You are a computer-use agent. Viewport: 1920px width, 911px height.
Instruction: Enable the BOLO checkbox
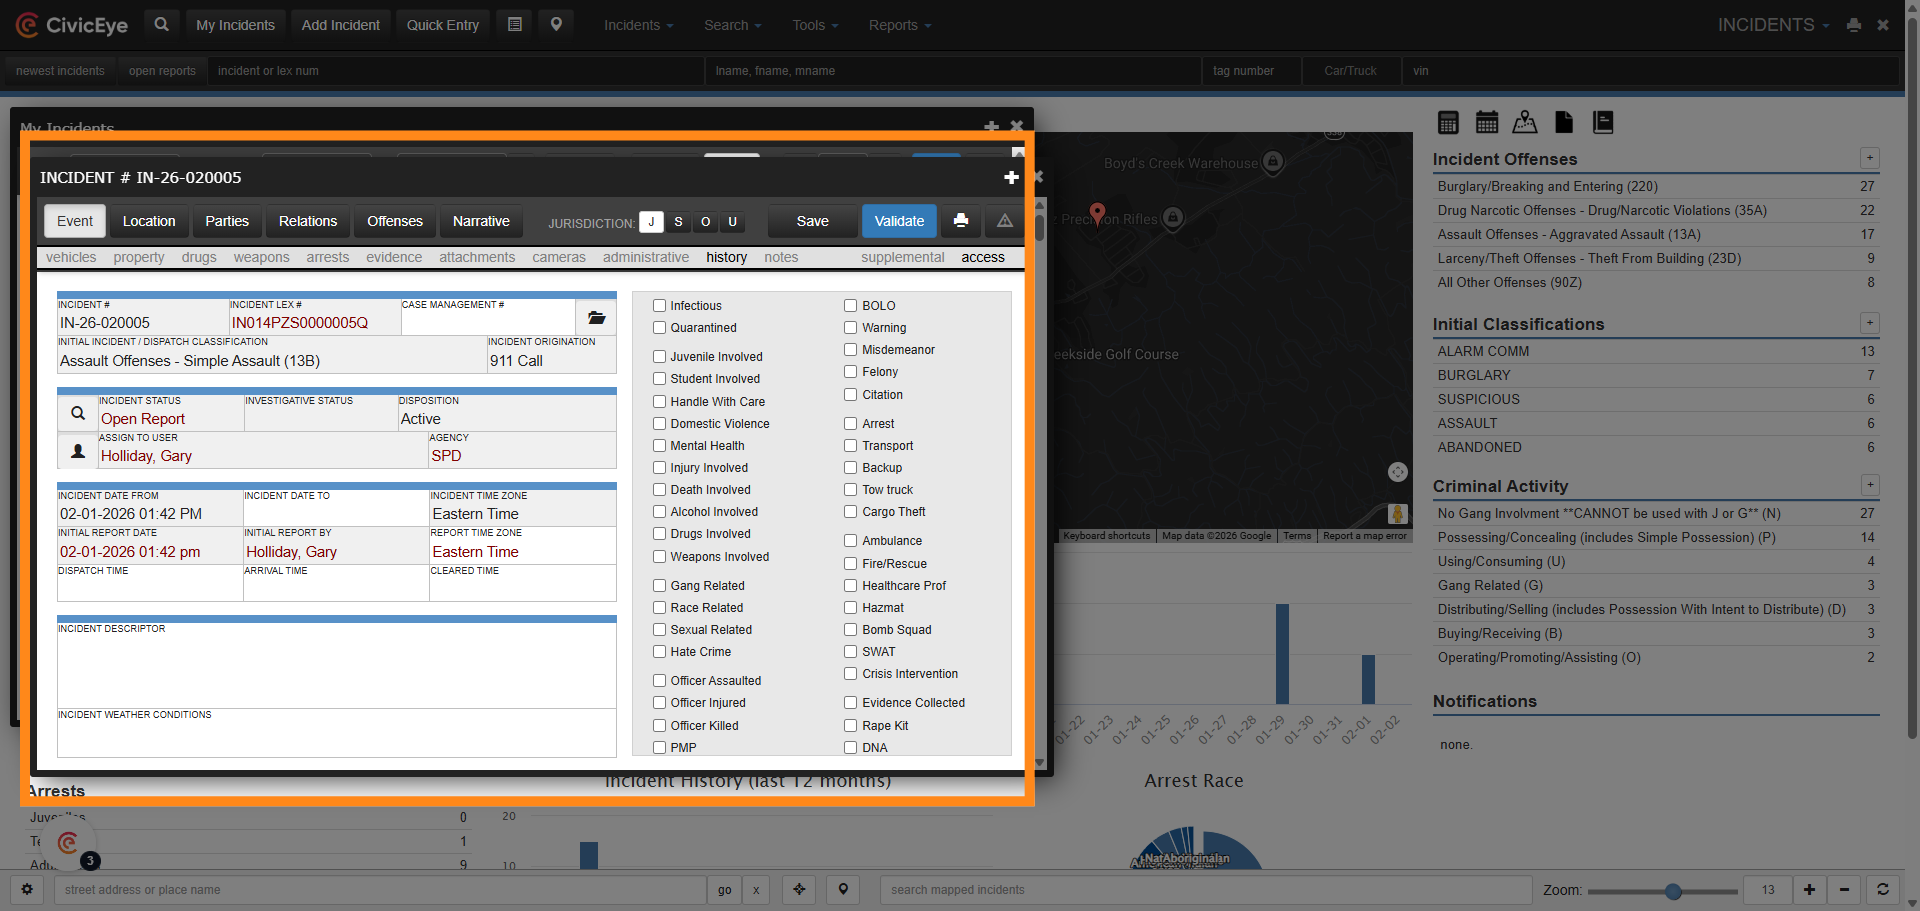[x=851, y=306]
